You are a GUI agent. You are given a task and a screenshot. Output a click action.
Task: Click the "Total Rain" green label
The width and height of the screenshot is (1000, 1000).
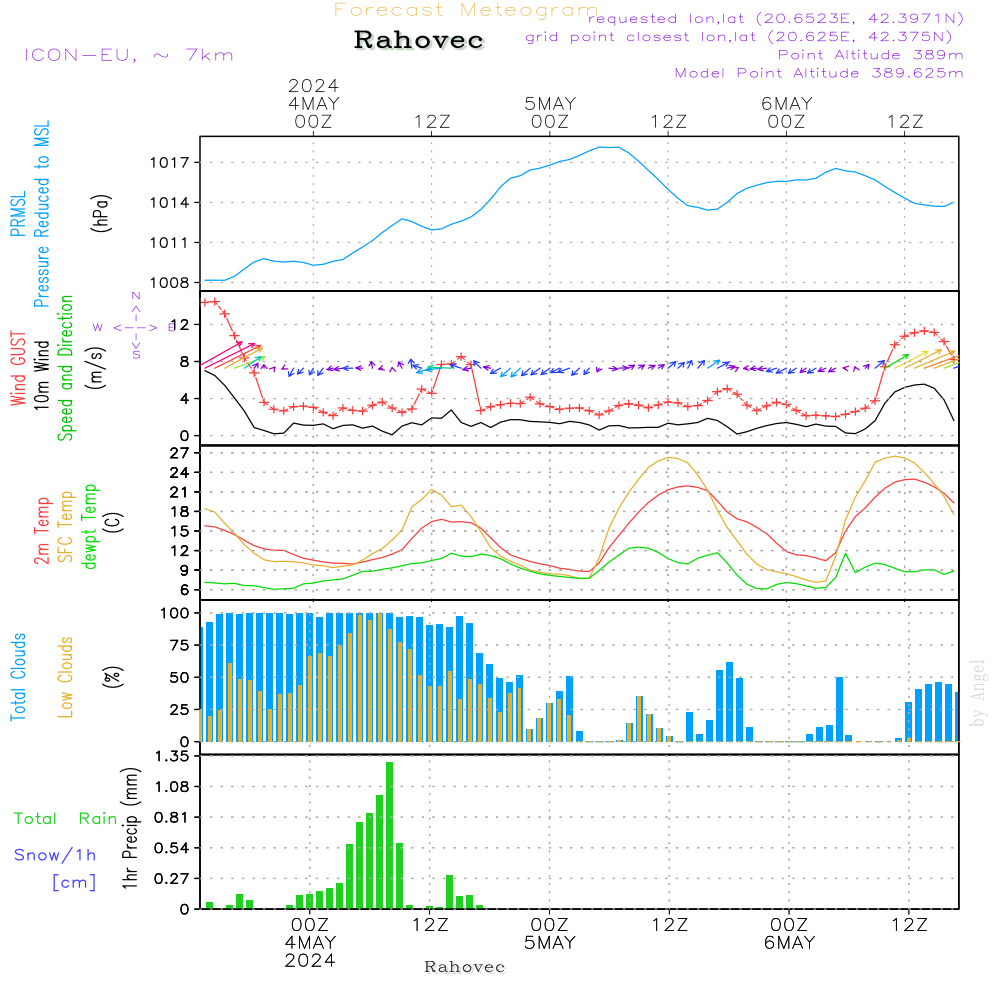[66, 819]
